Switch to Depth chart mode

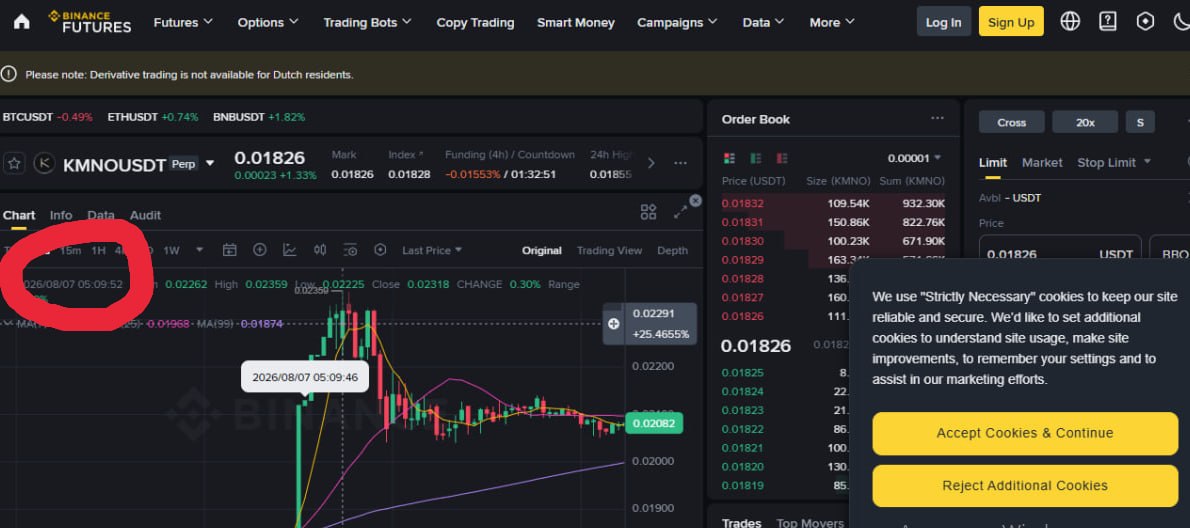pos(672,250)
